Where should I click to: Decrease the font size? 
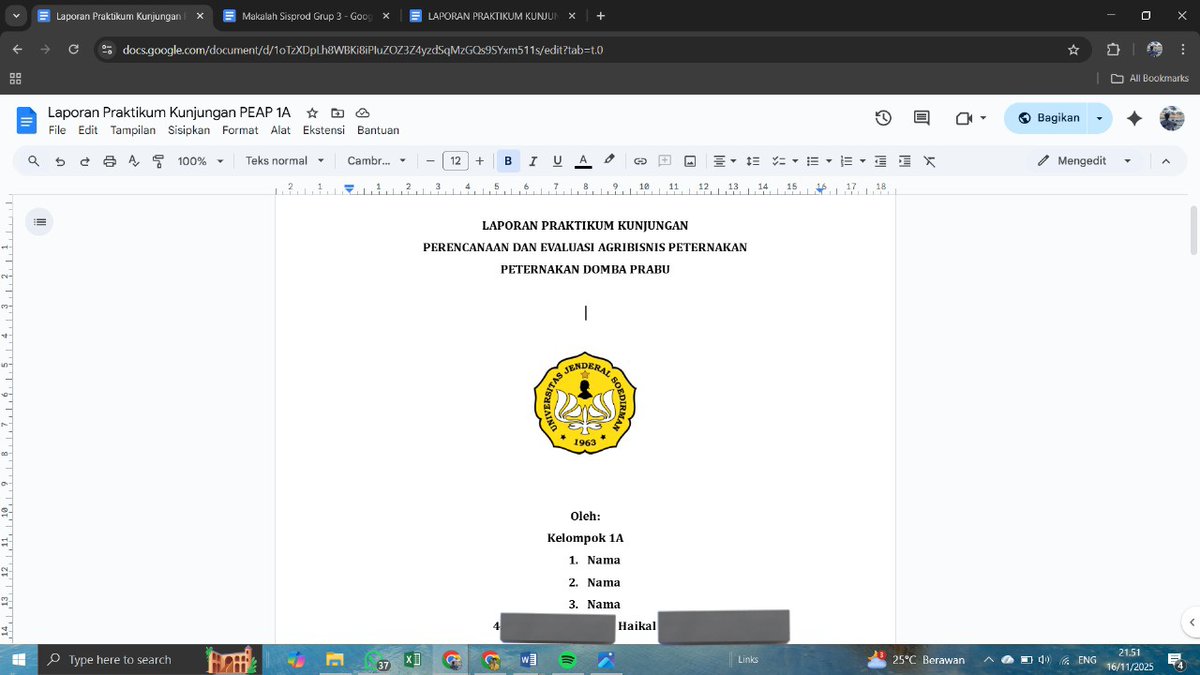pyautogui.click(x=431, y=161)
